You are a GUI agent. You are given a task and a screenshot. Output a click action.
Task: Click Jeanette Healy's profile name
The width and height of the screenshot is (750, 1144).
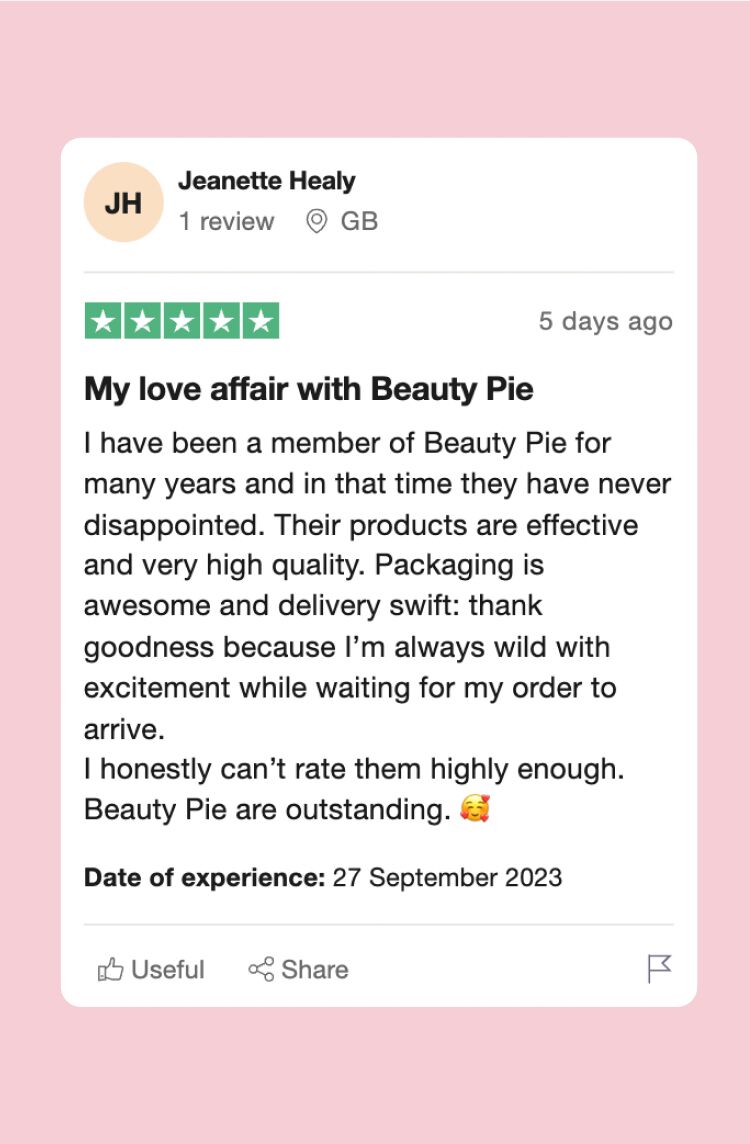point(267,181)
